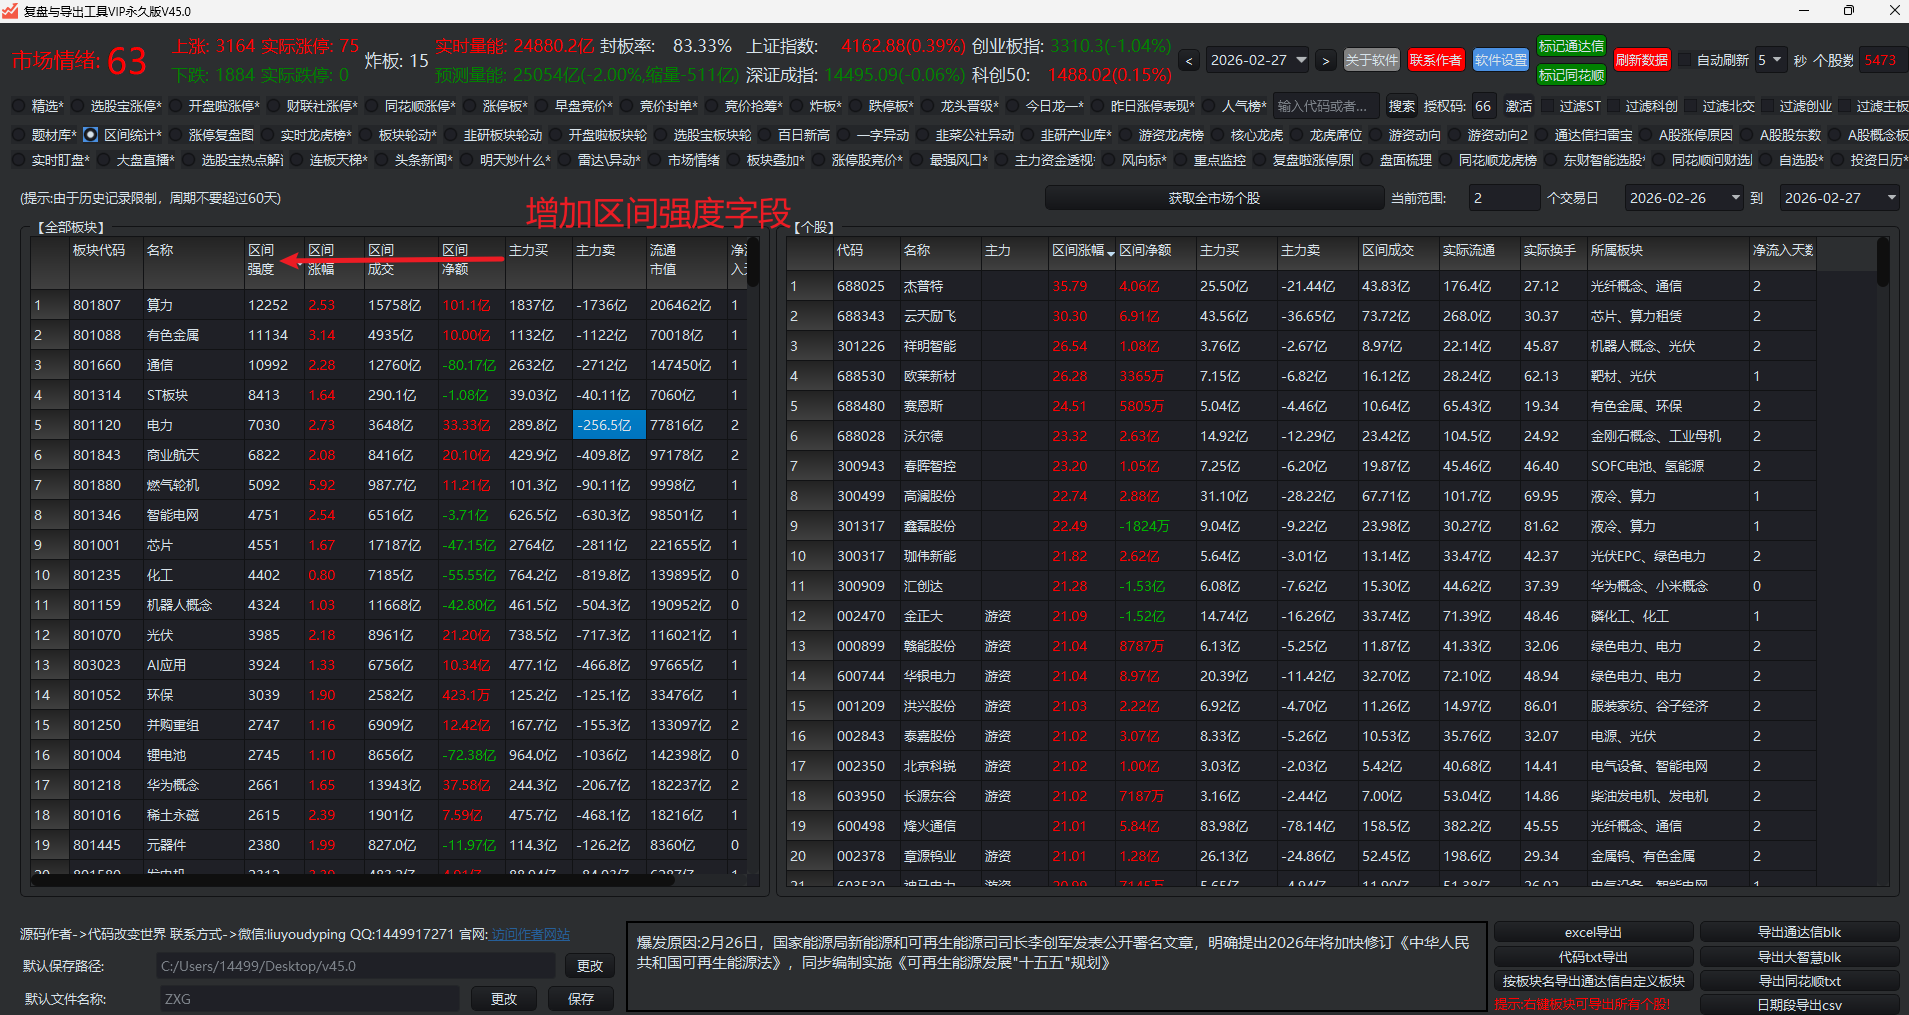Click the red 联系作者 button
The height and width of the screenshot is (1015, 1909).
(1435, 60)
